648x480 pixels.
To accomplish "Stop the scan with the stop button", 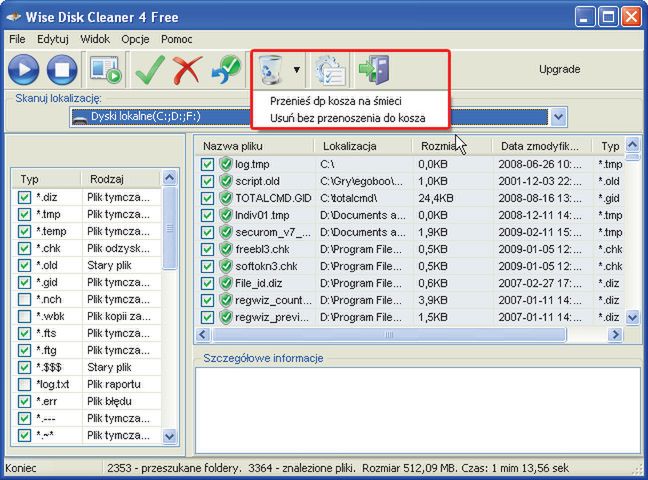I will pos(62,69).
